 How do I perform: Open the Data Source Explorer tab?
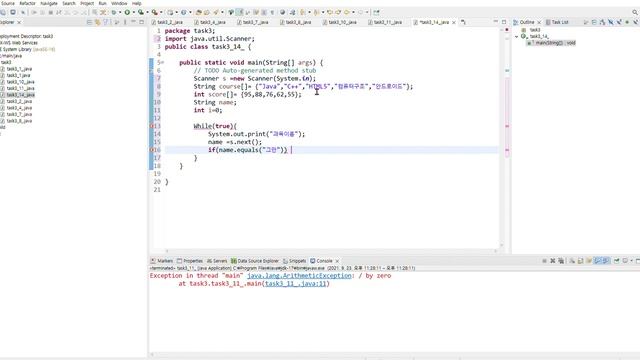255,260
